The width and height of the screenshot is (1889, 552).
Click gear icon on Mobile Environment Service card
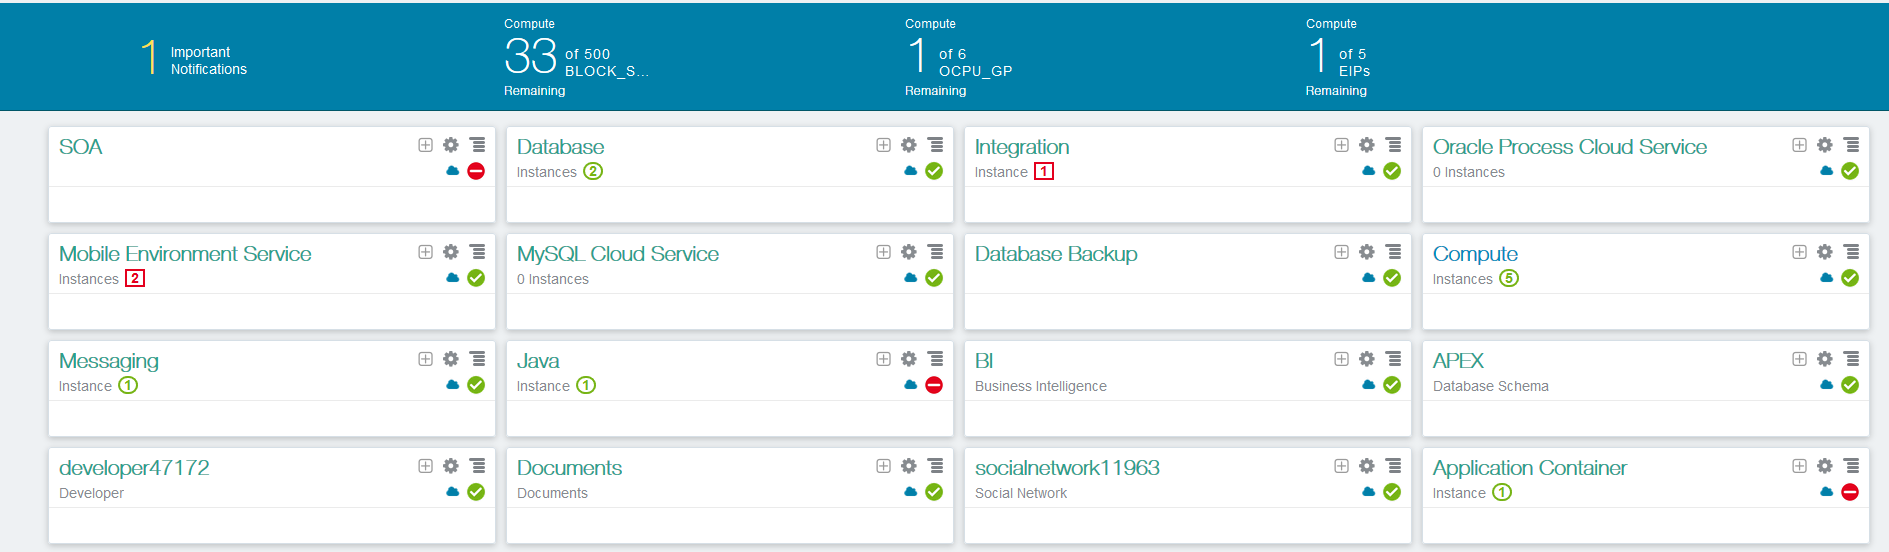click(x=451, y=252)
